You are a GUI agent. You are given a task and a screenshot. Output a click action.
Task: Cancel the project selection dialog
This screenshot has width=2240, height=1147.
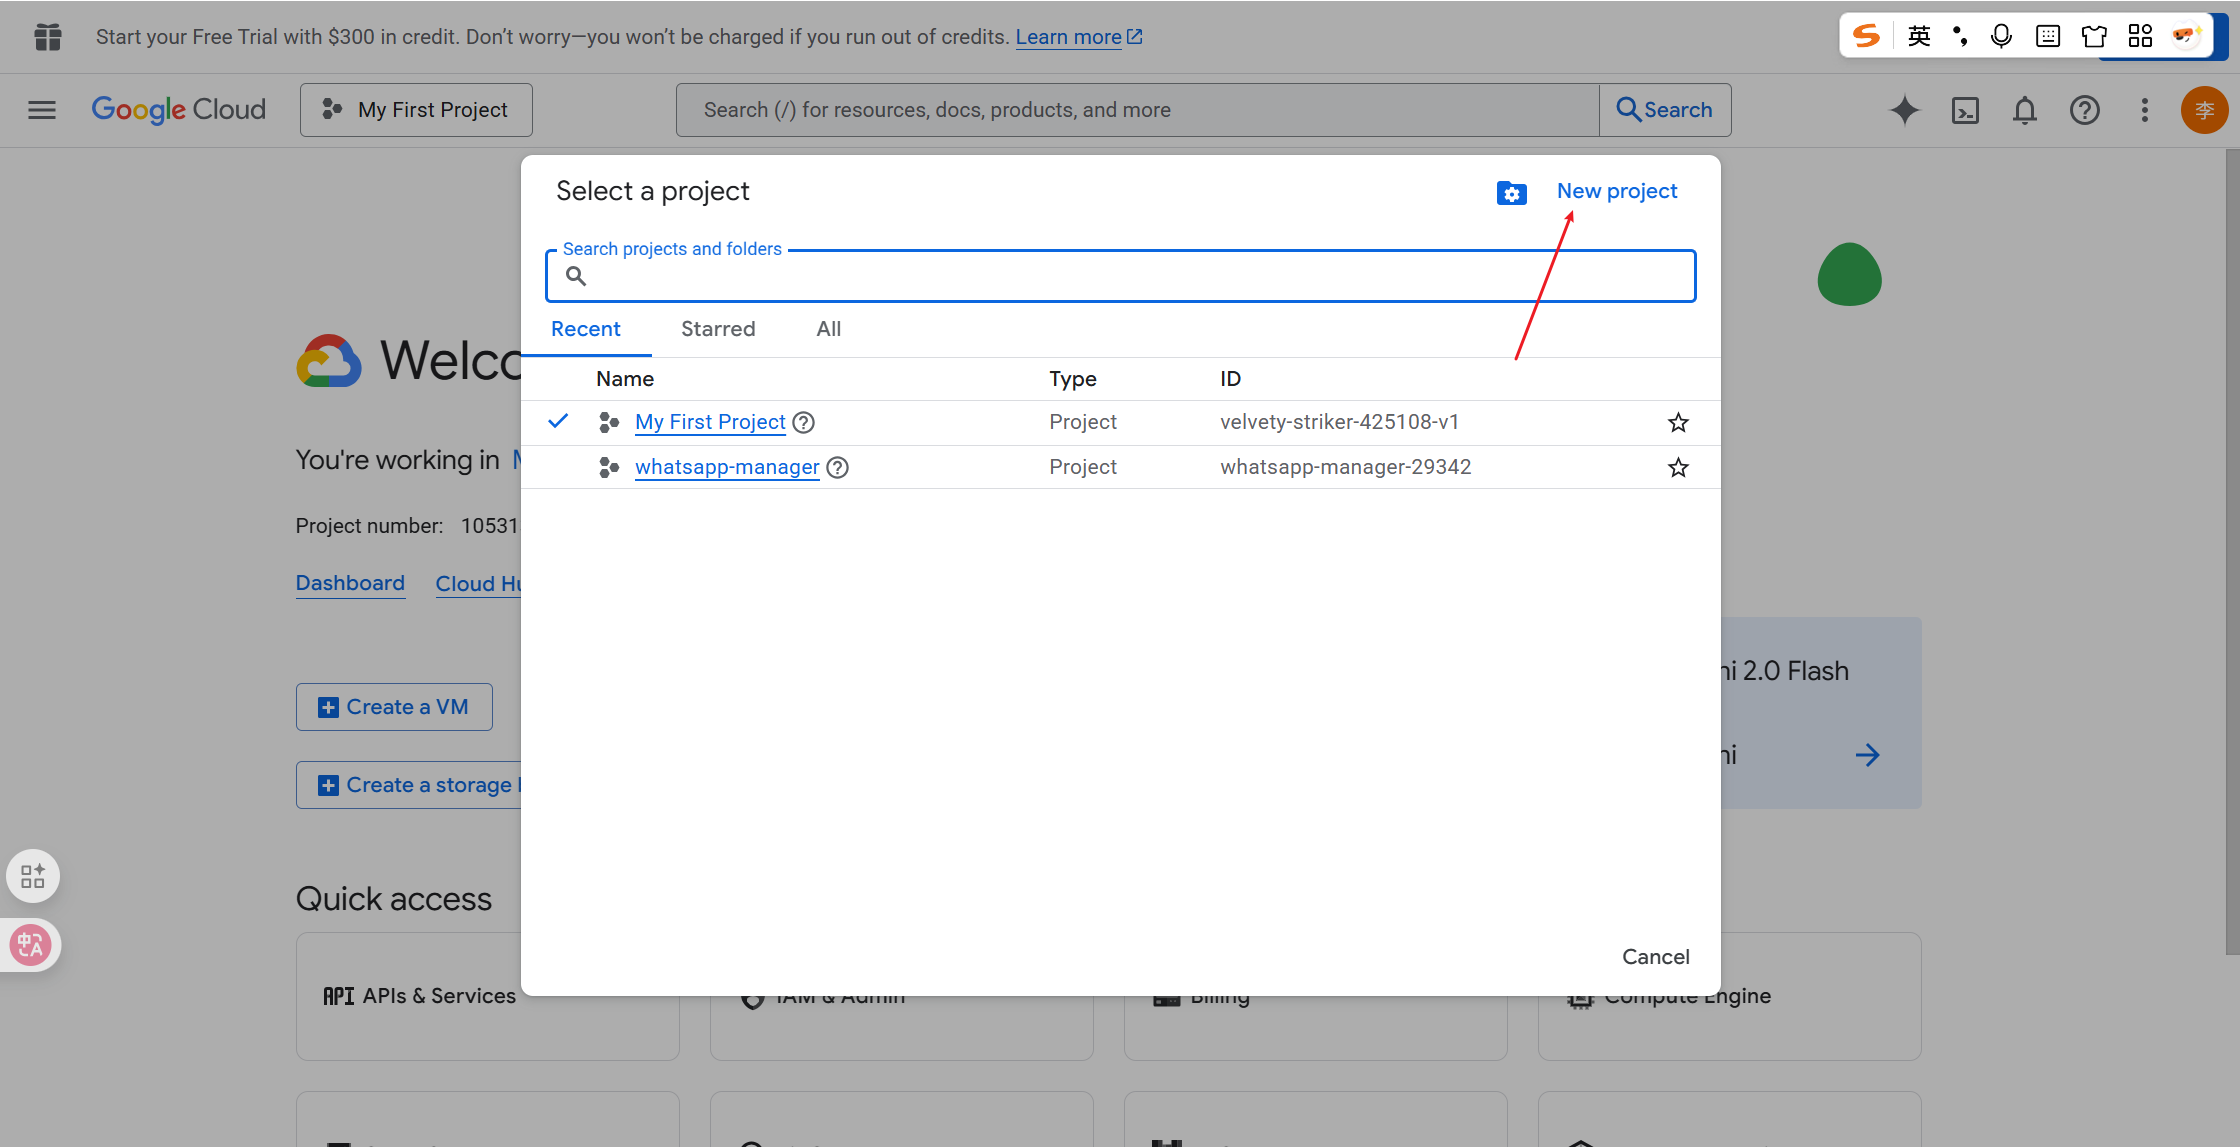click(1655, 957)
